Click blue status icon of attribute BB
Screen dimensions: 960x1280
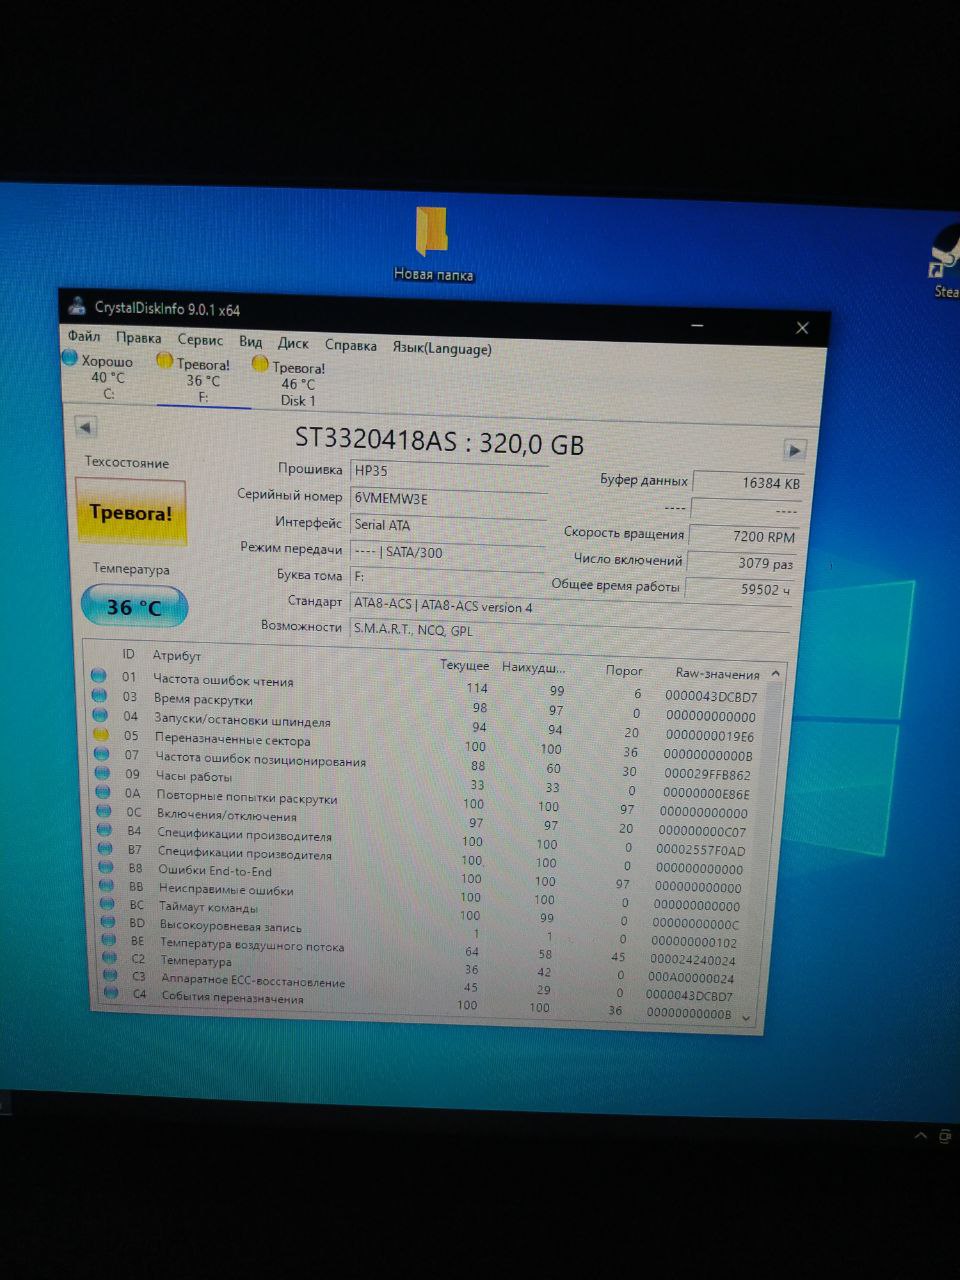pyautogui.click(x=107, y=885)
